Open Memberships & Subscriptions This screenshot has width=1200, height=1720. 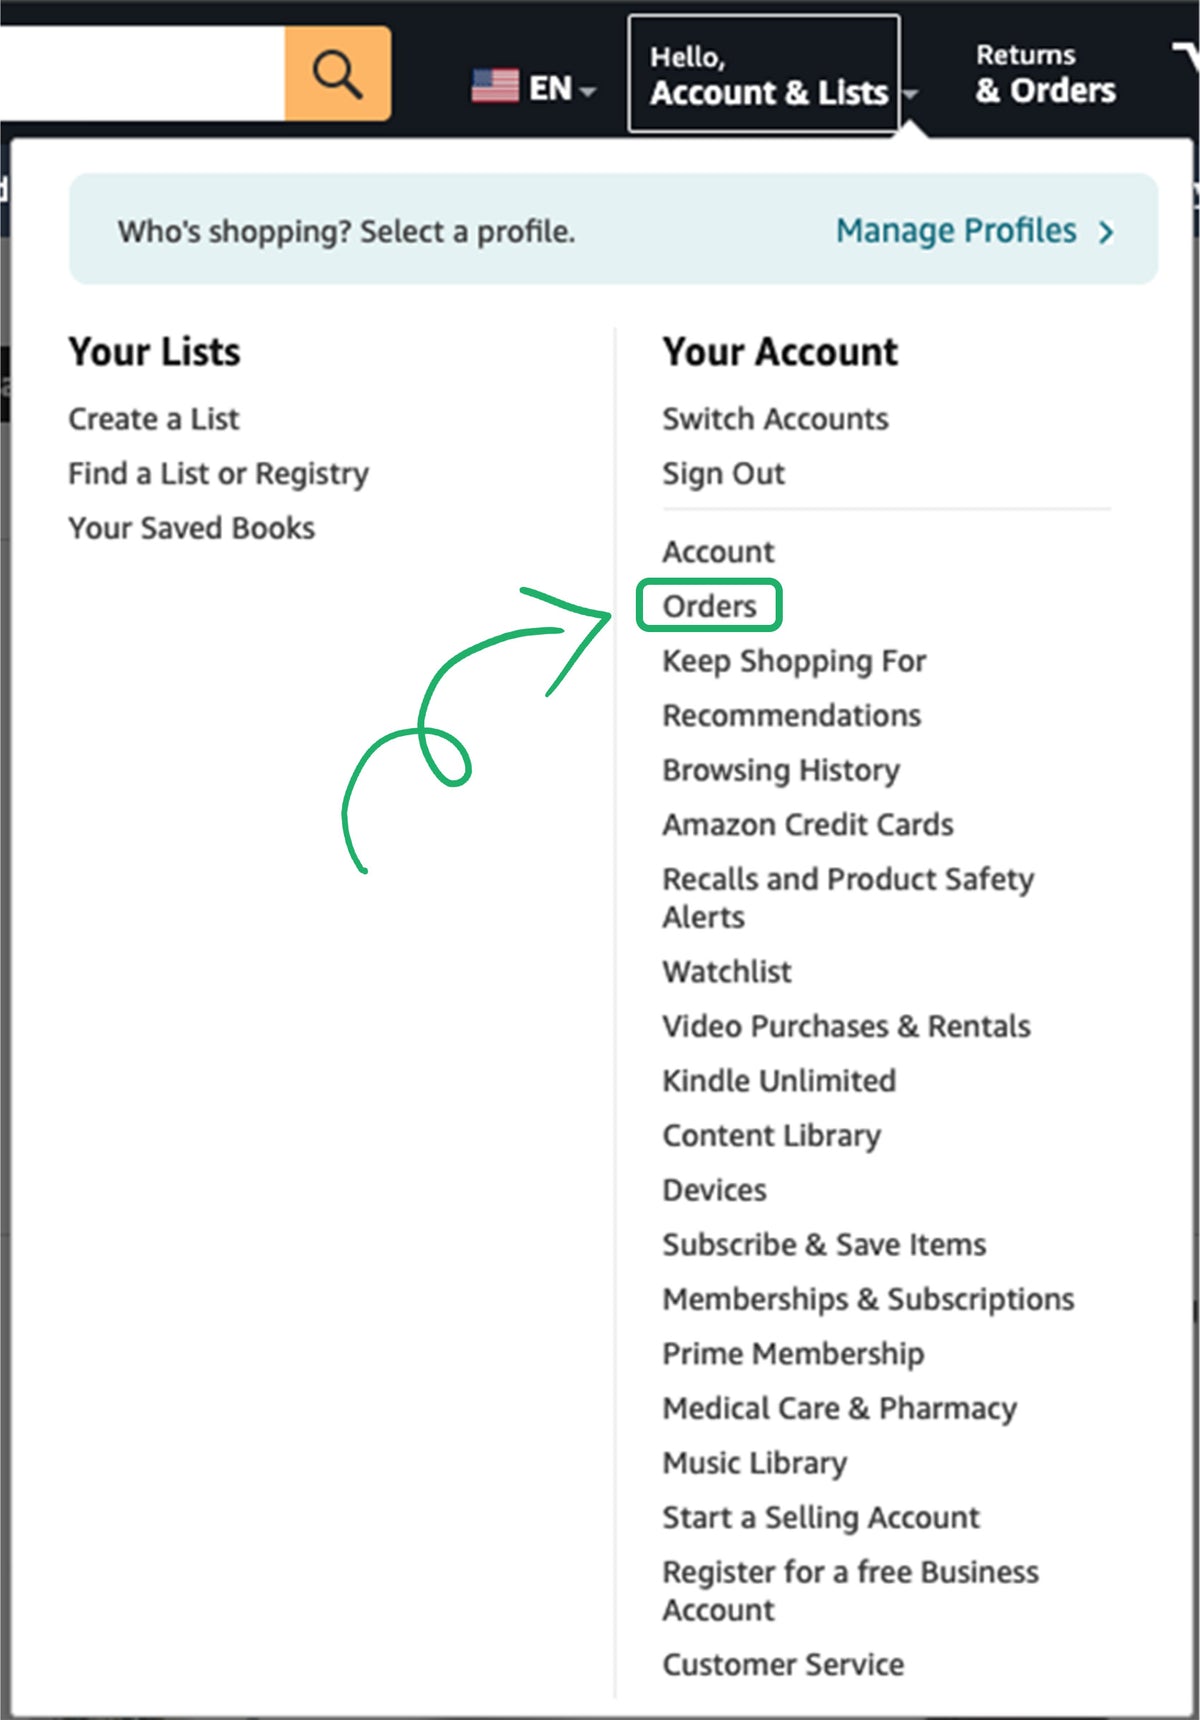point(868,1299)
